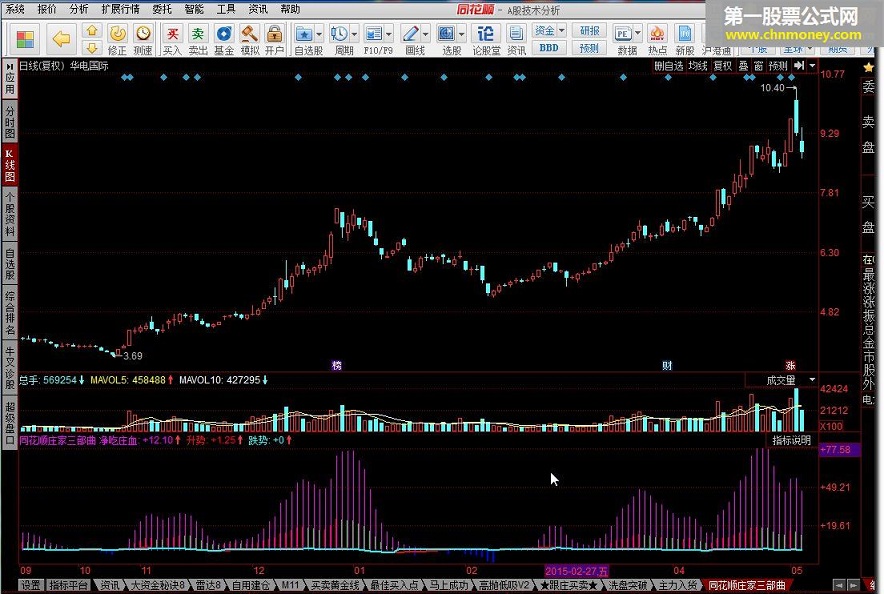Open the 分析 menu

tap(79, 9)
